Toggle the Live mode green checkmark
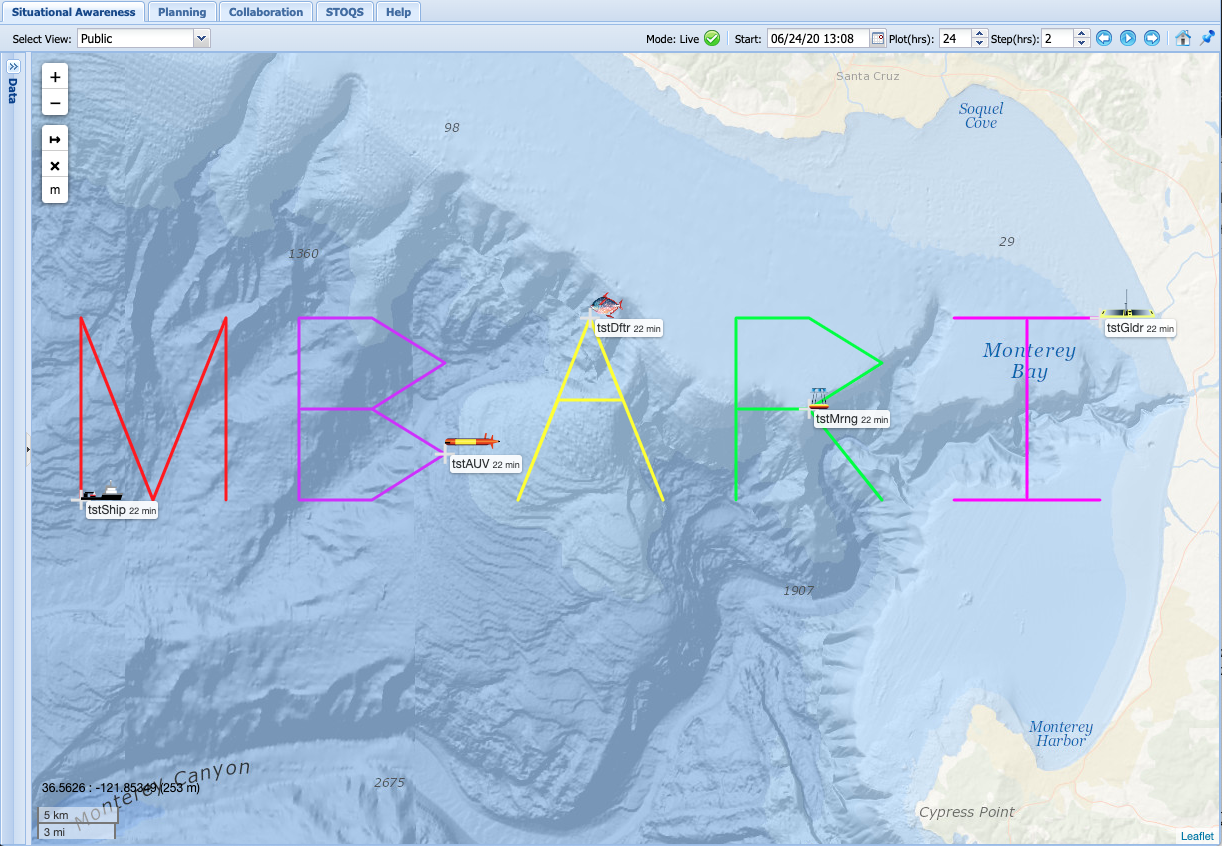 click(712, 38)
